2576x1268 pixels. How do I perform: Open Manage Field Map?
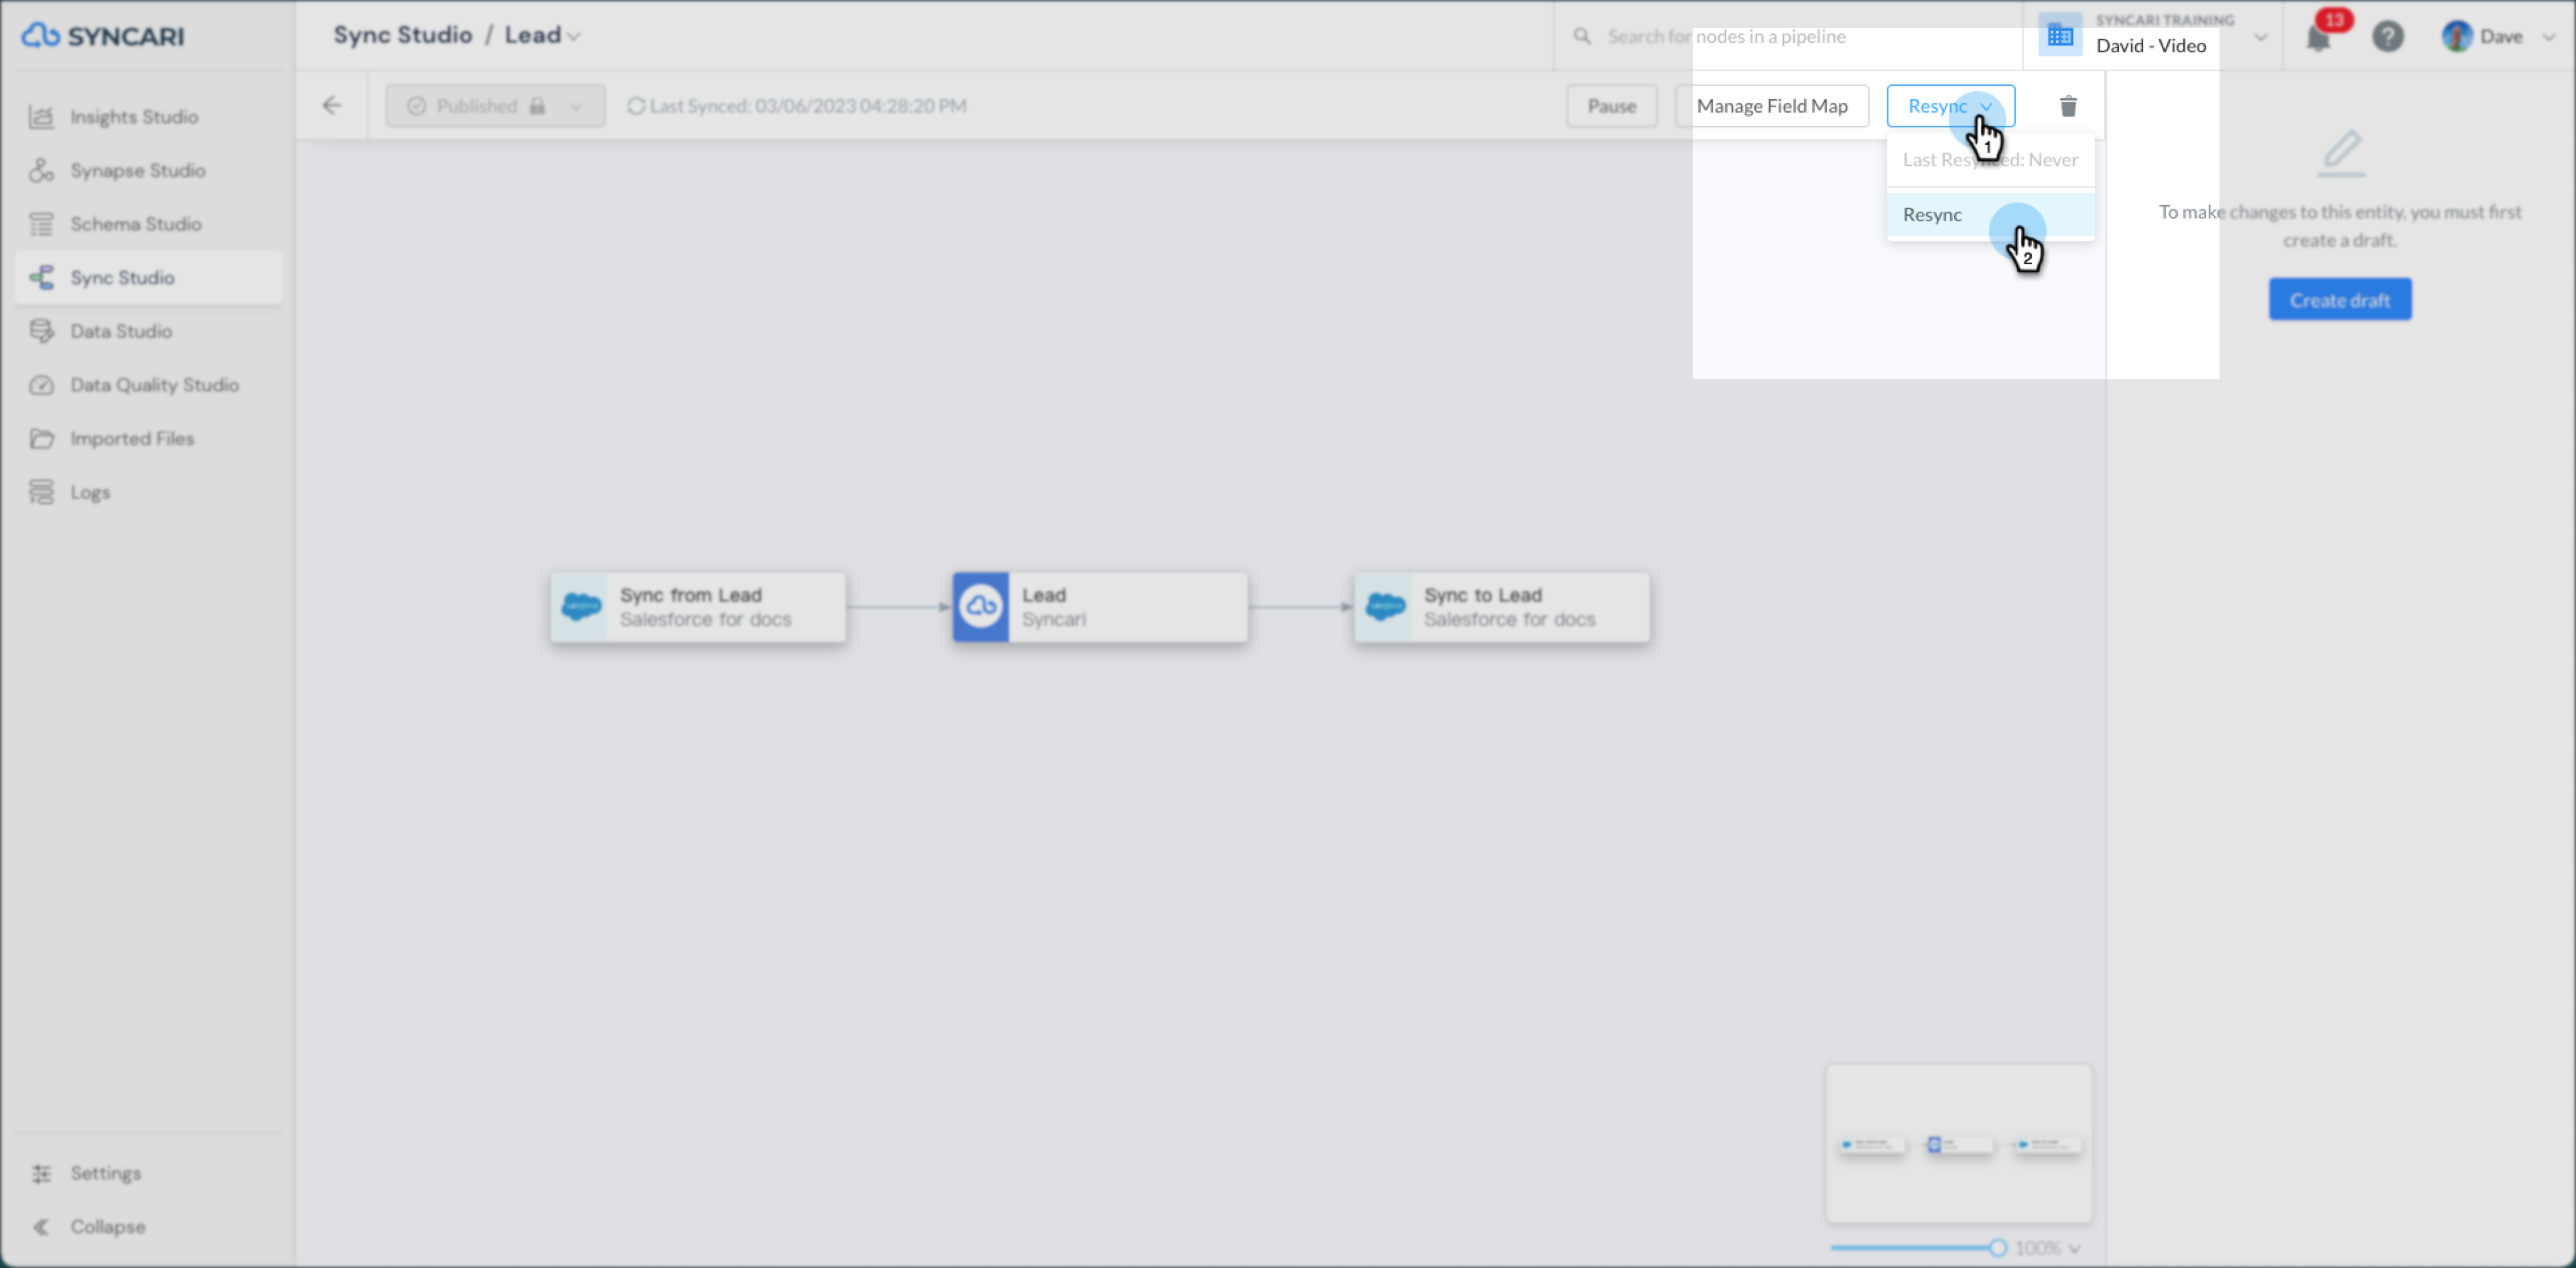pos(1773,106)
